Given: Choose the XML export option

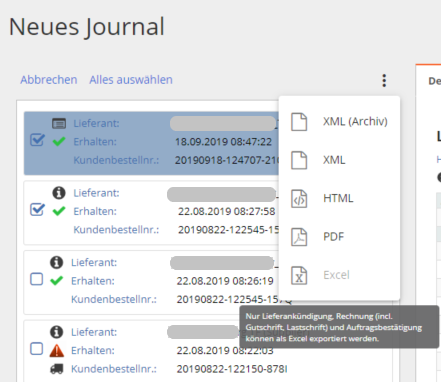Looking at the screenshot, I should [x=339, y=160].
